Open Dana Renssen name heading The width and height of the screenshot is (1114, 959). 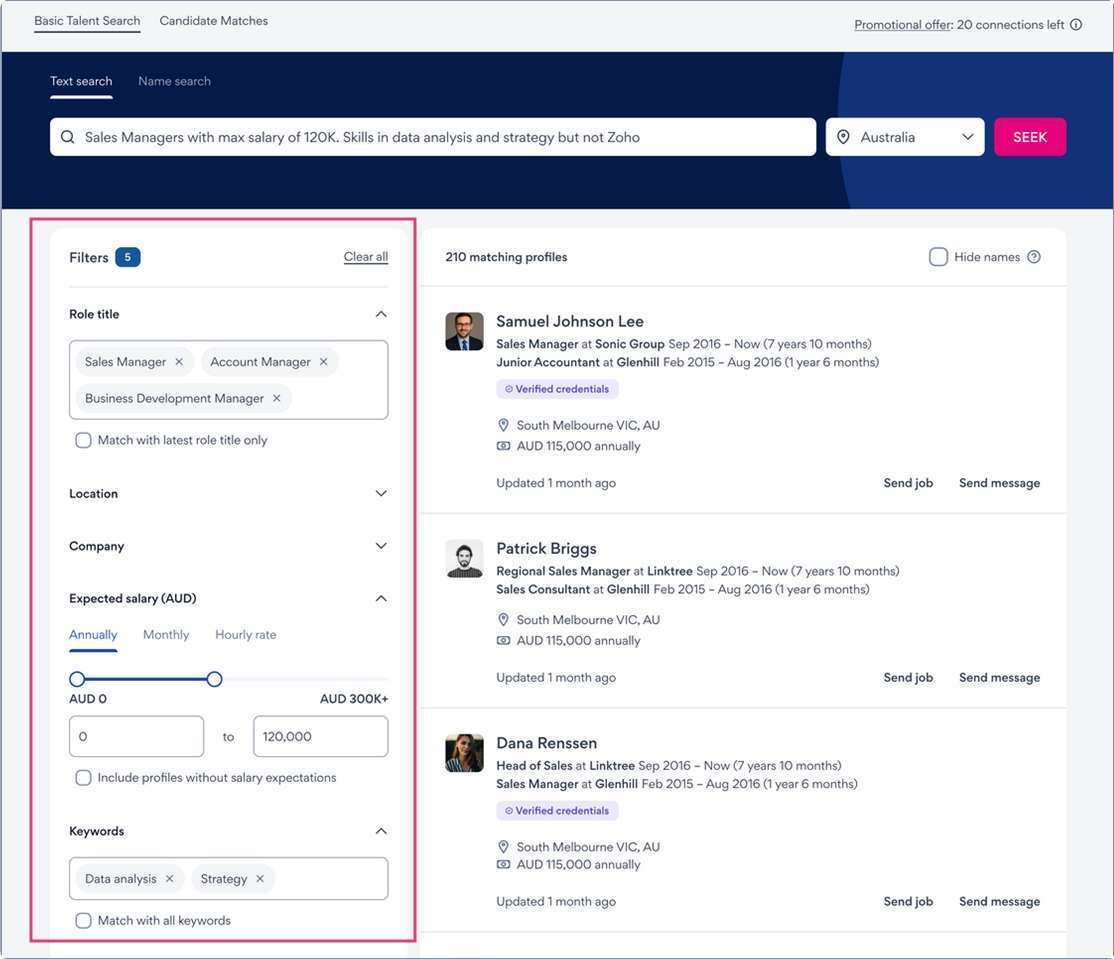[x=546, y=744]
